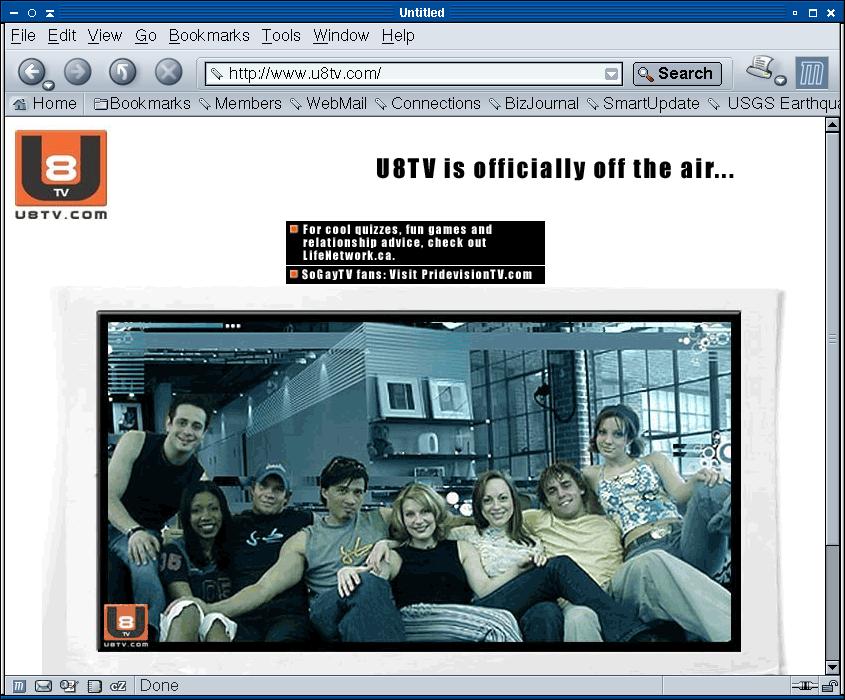Open the Bookmarks folder on the personal toolbar
This screenshot has width=845, height=700.
tap(142, 103)
